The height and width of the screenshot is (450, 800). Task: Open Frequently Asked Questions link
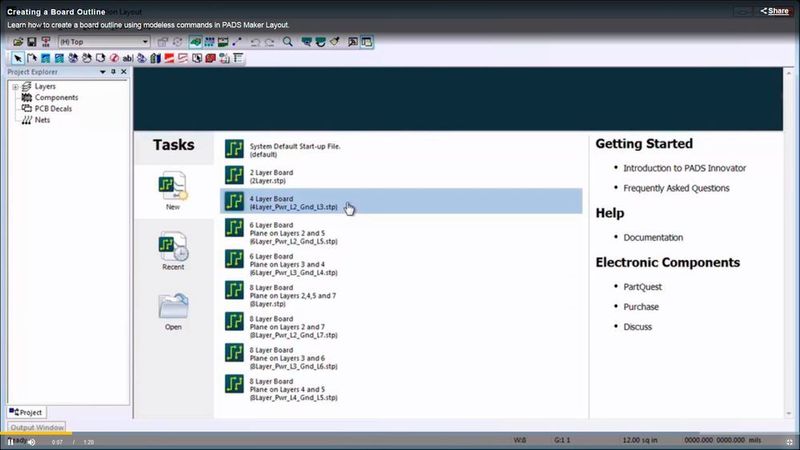click(x=676, y=188)
